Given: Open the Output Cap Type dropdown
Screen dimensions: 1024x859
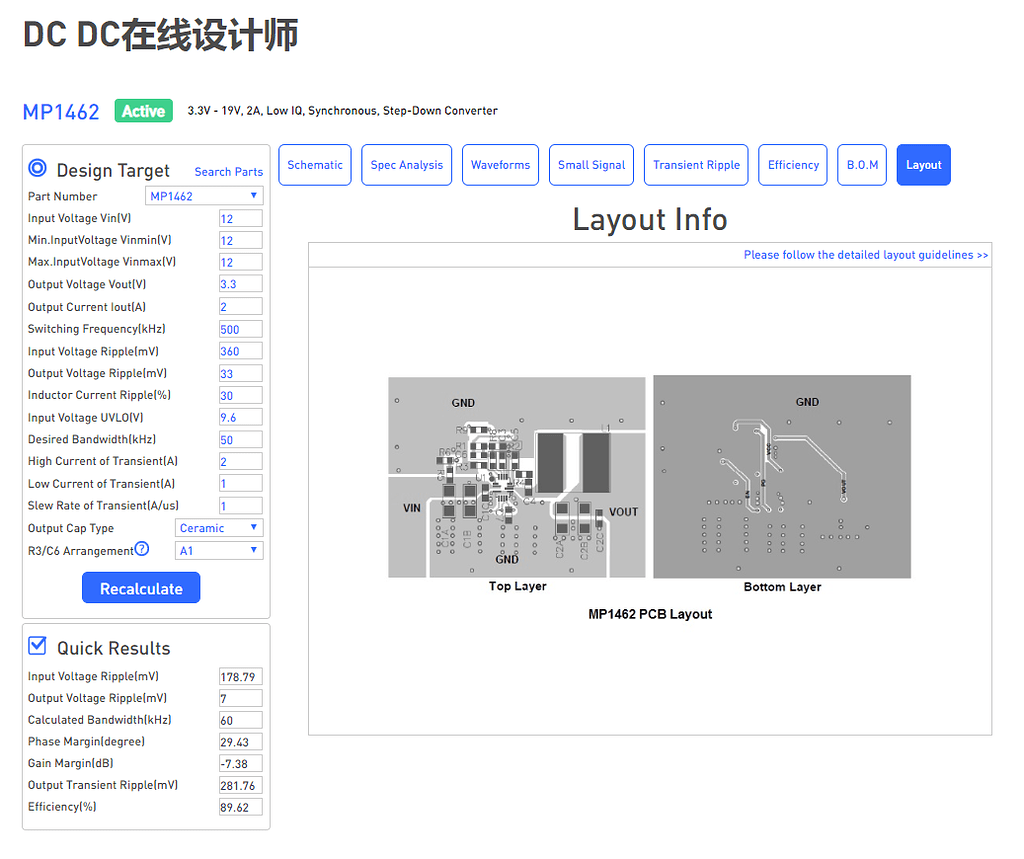Looking at the screenshot, I should tap(218, 527).
